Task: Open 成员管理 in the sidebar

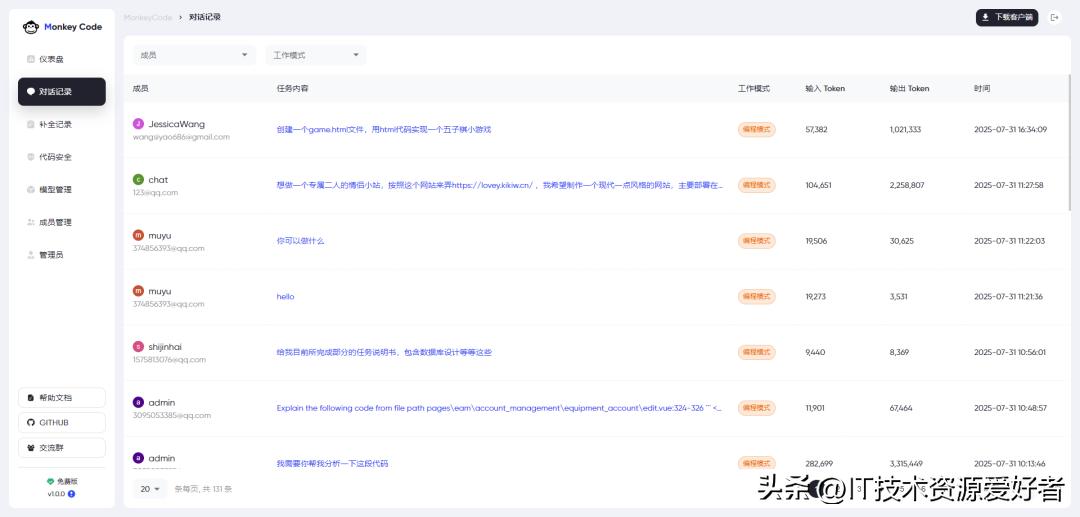Action: 62,222
